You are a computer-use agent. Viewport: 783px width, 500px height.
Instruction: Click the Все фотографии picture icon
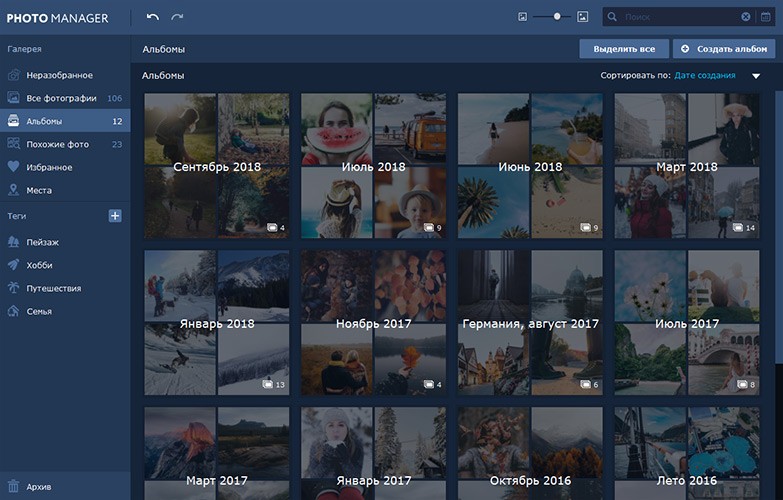[13, 97]
